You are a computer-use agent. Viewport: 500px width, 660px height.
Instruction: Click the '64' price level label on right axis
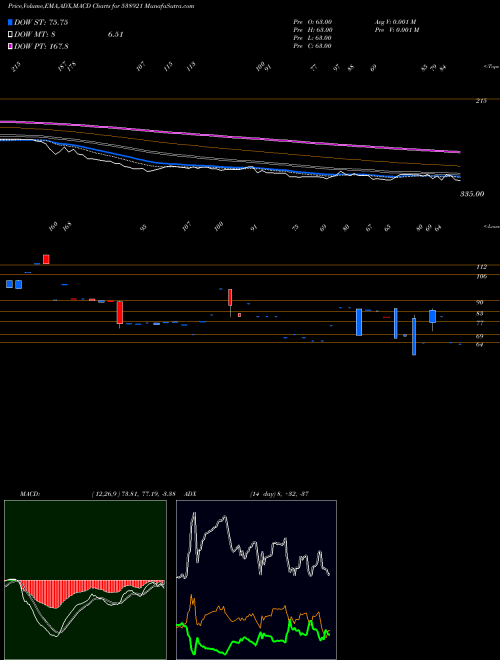point(480,345)
